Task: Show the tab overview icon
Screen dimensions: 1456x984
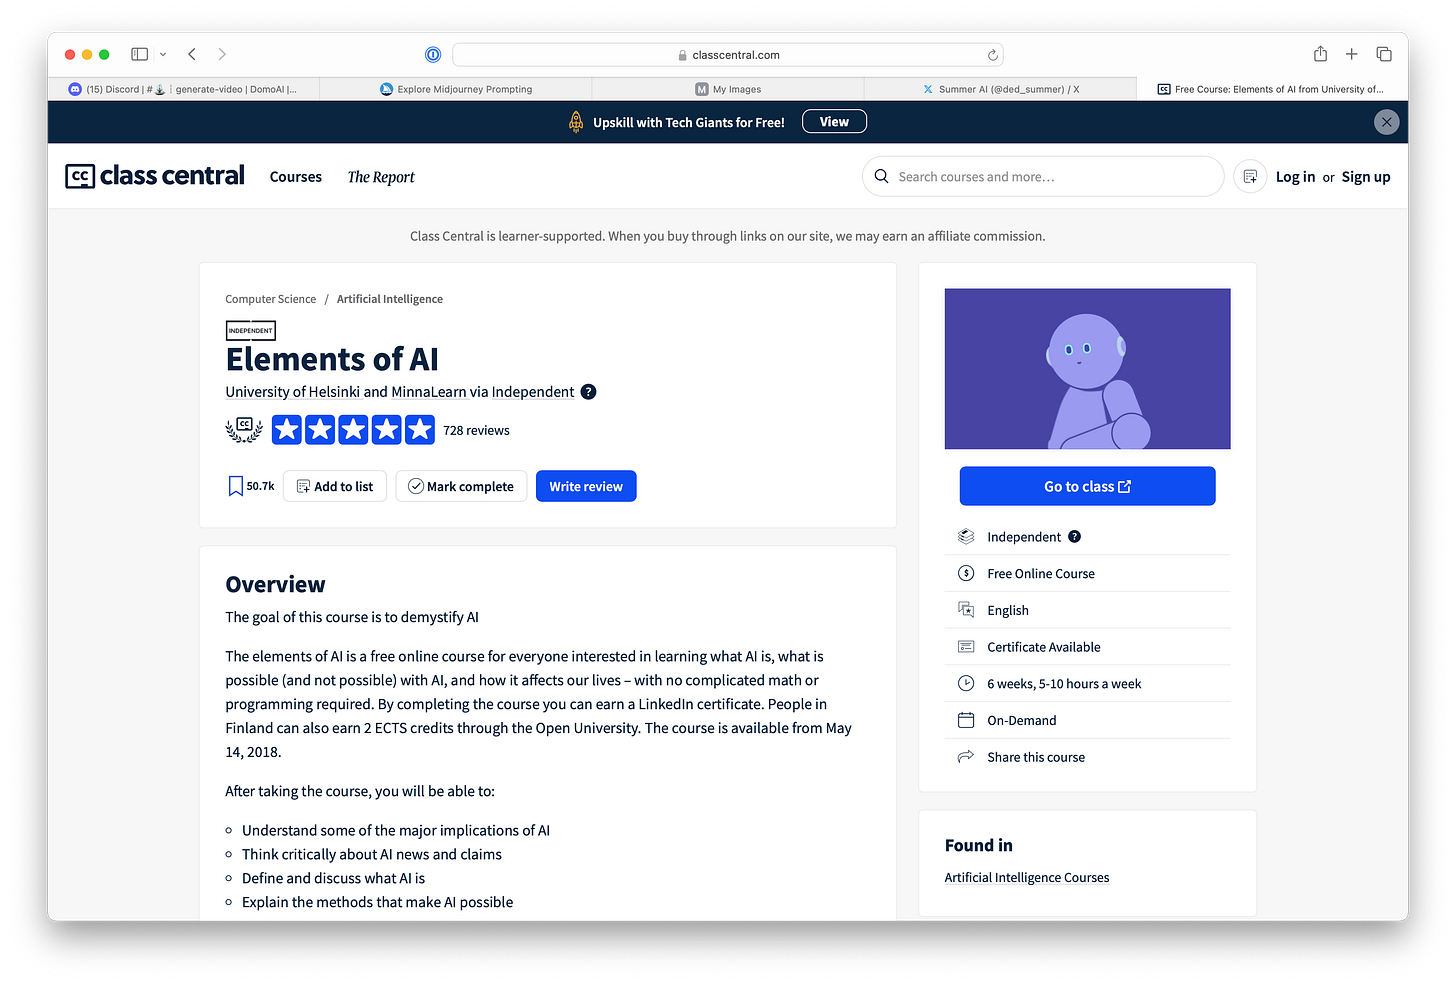Action: (1384, 54)
